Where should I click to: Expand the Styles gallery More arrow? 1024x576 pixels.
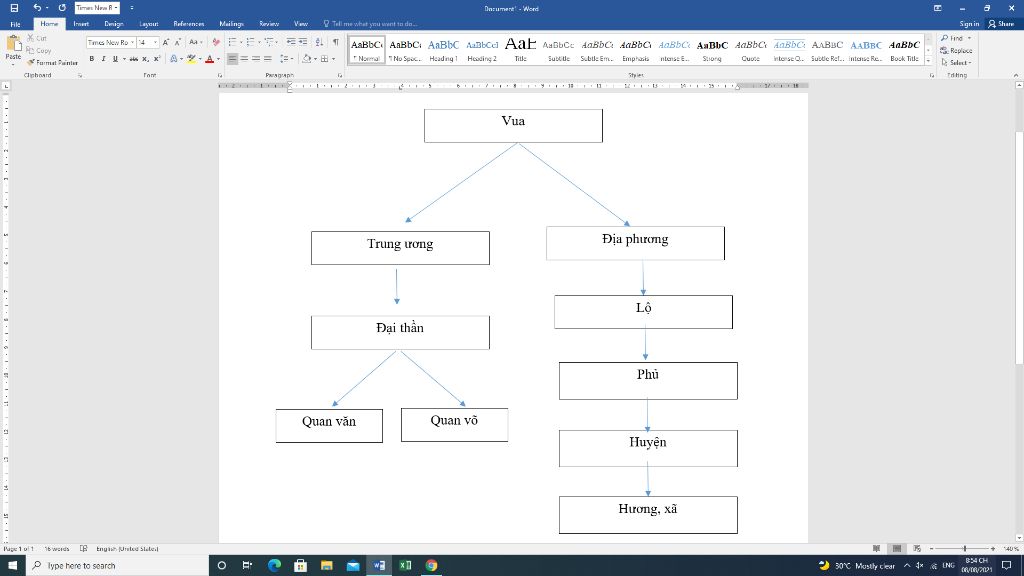coord(928,60)
